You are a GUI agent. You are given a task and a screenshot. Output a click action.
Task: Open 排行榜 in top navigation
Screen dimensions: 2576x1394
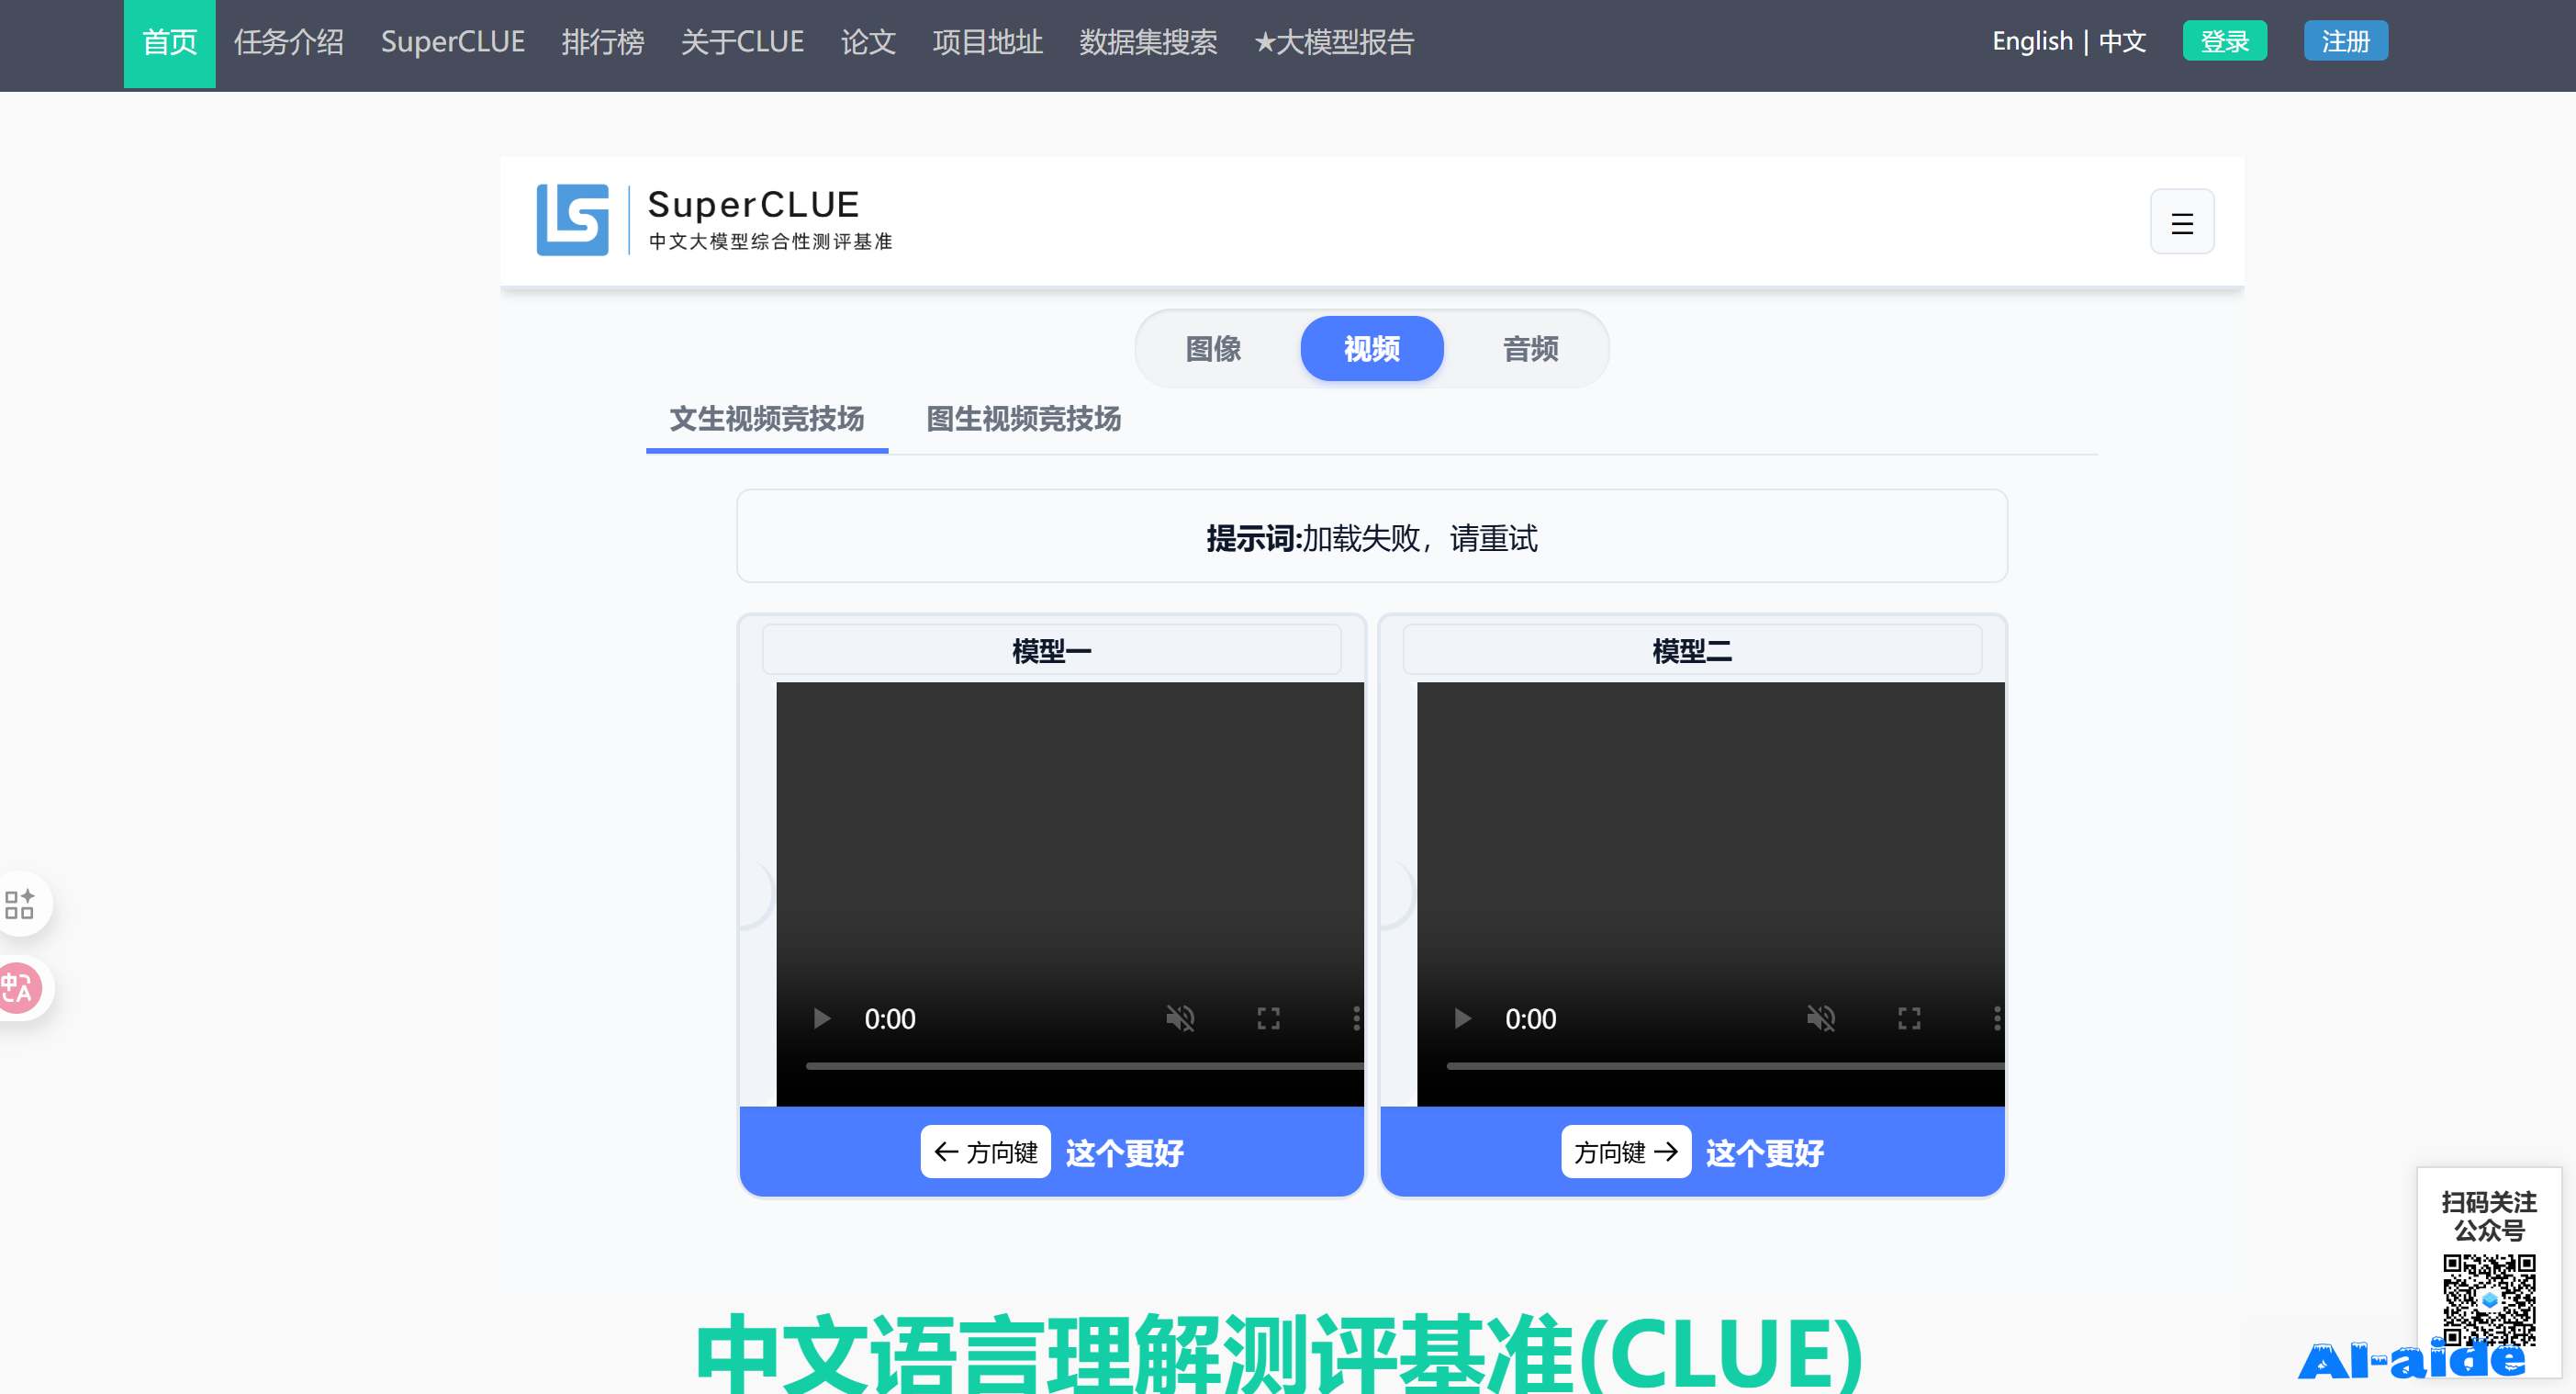[x=602, y=42]
